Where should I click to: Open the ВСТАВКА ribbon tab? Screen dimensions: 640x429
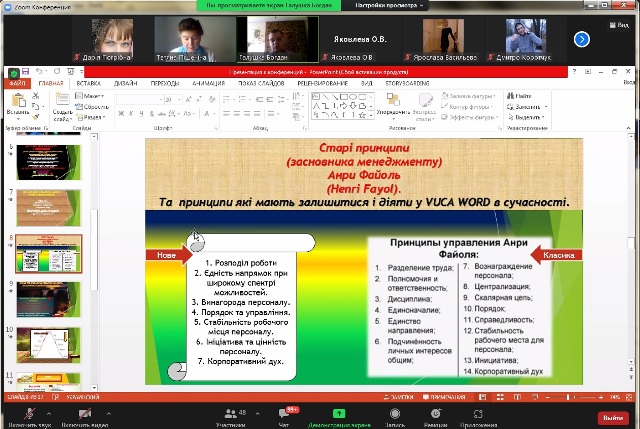(x=88, y=84)
